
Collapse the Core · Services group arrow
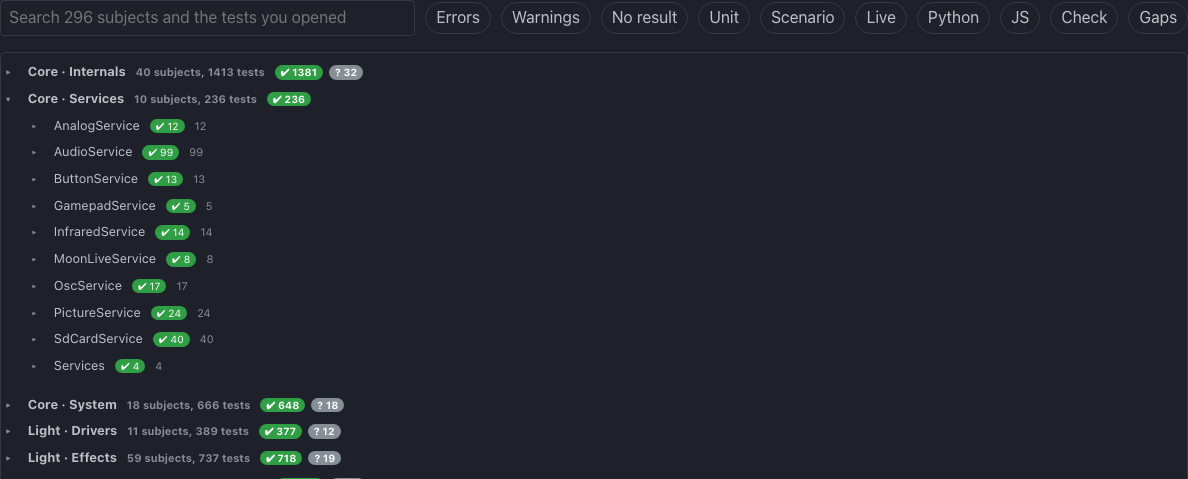pos(8,99)
